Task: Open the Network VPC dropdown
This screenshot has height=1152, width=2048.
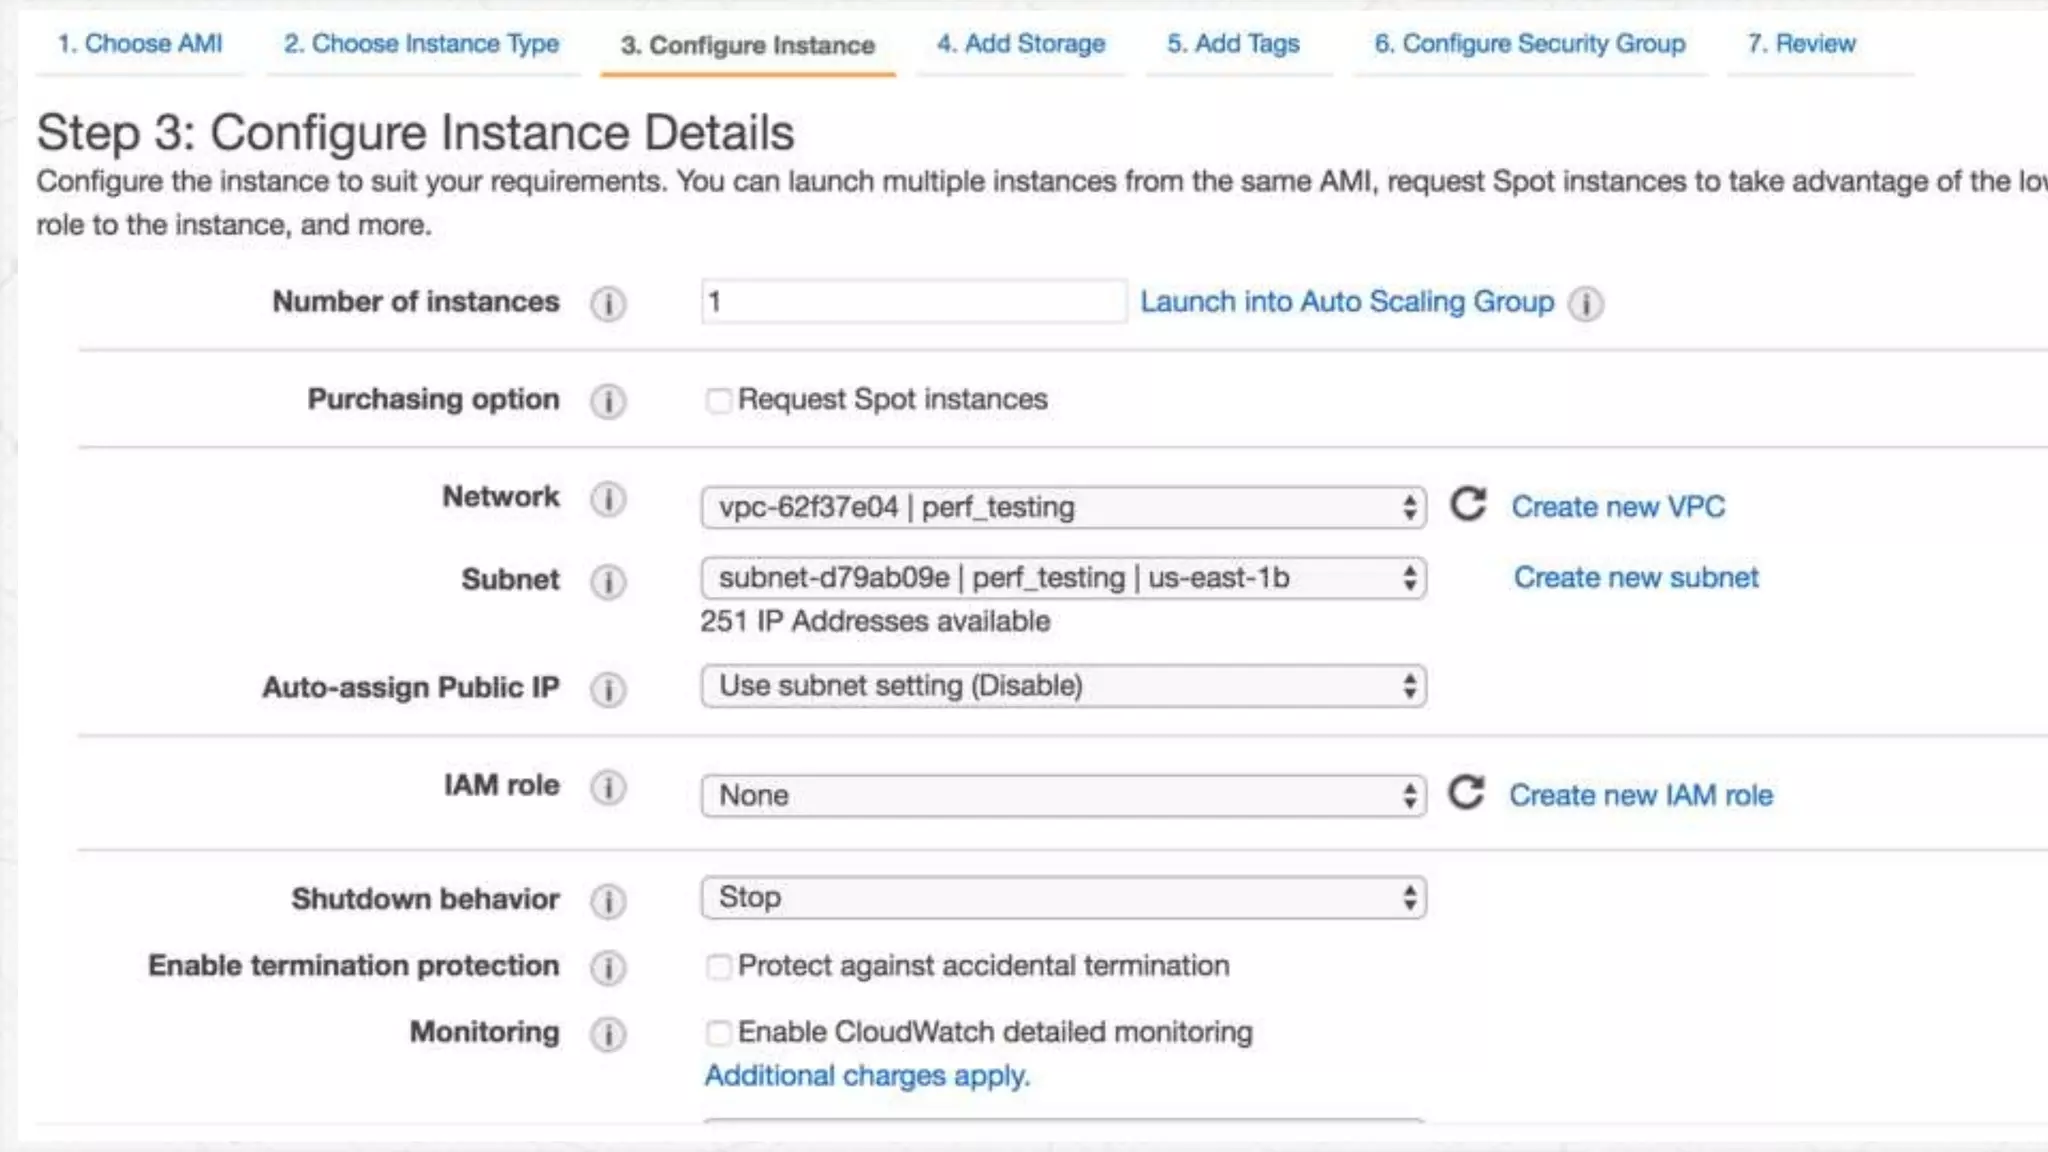Action: point(1063,508)
